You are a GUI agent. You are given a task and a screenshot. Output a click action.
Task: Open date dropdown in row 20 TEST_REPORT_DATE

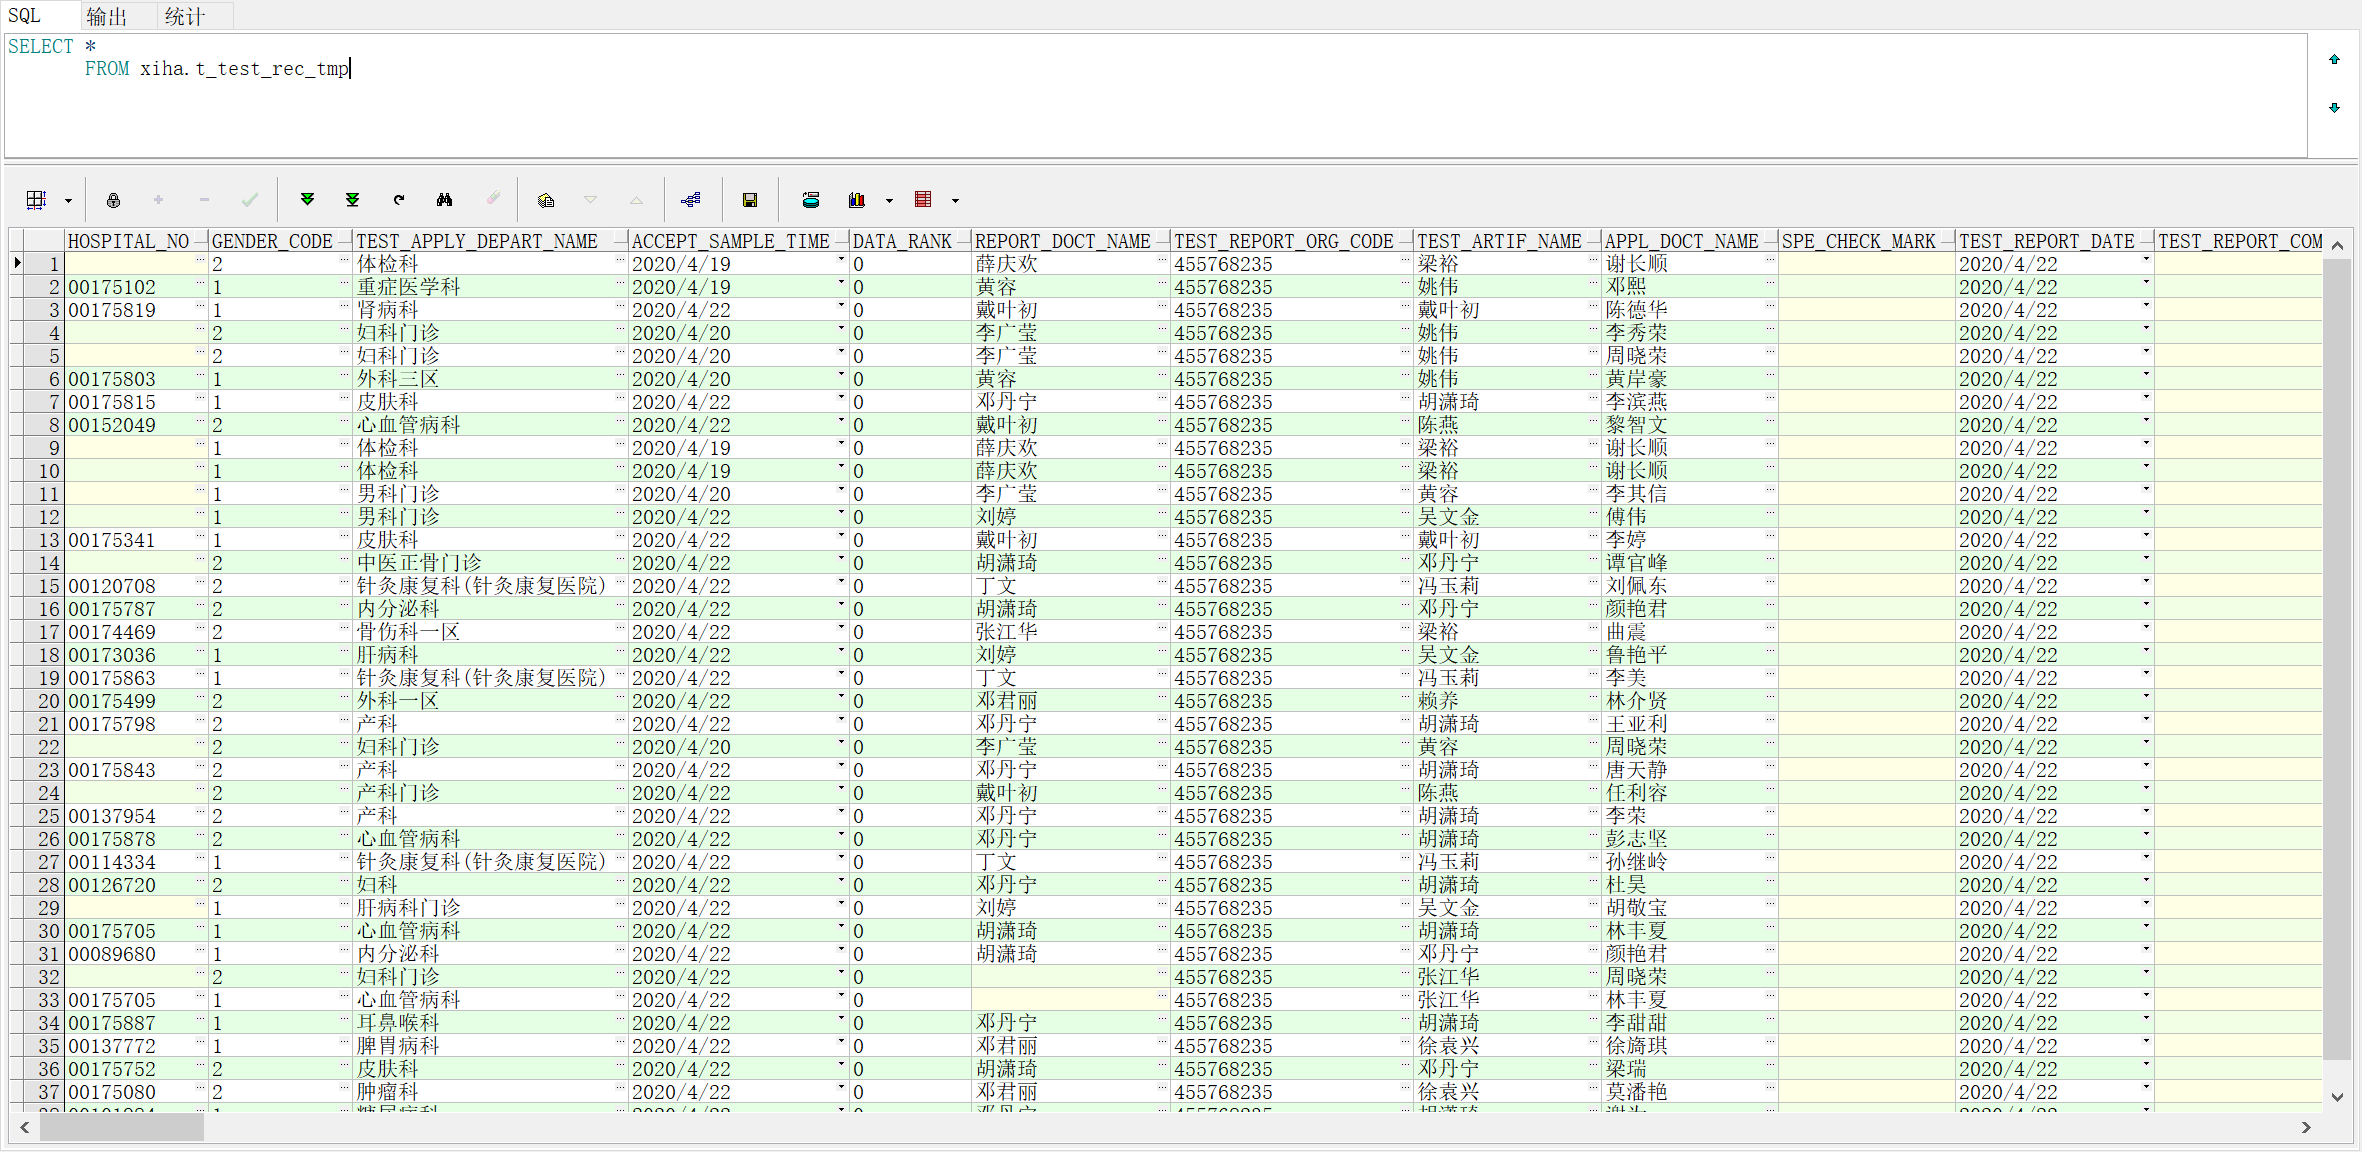pyautogui.click(x=2146, y=699)
